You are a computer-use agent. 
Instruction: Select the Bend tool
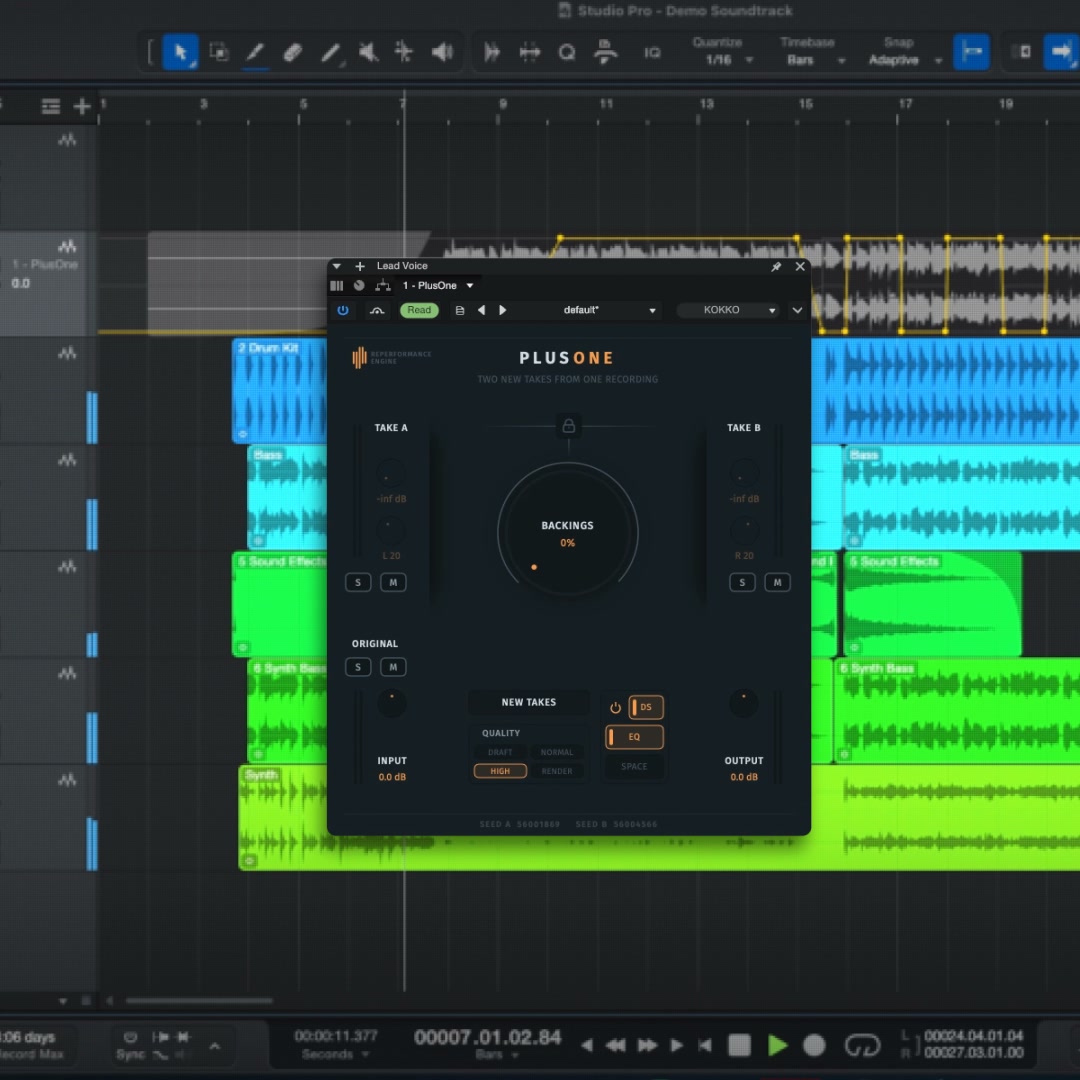405,52
